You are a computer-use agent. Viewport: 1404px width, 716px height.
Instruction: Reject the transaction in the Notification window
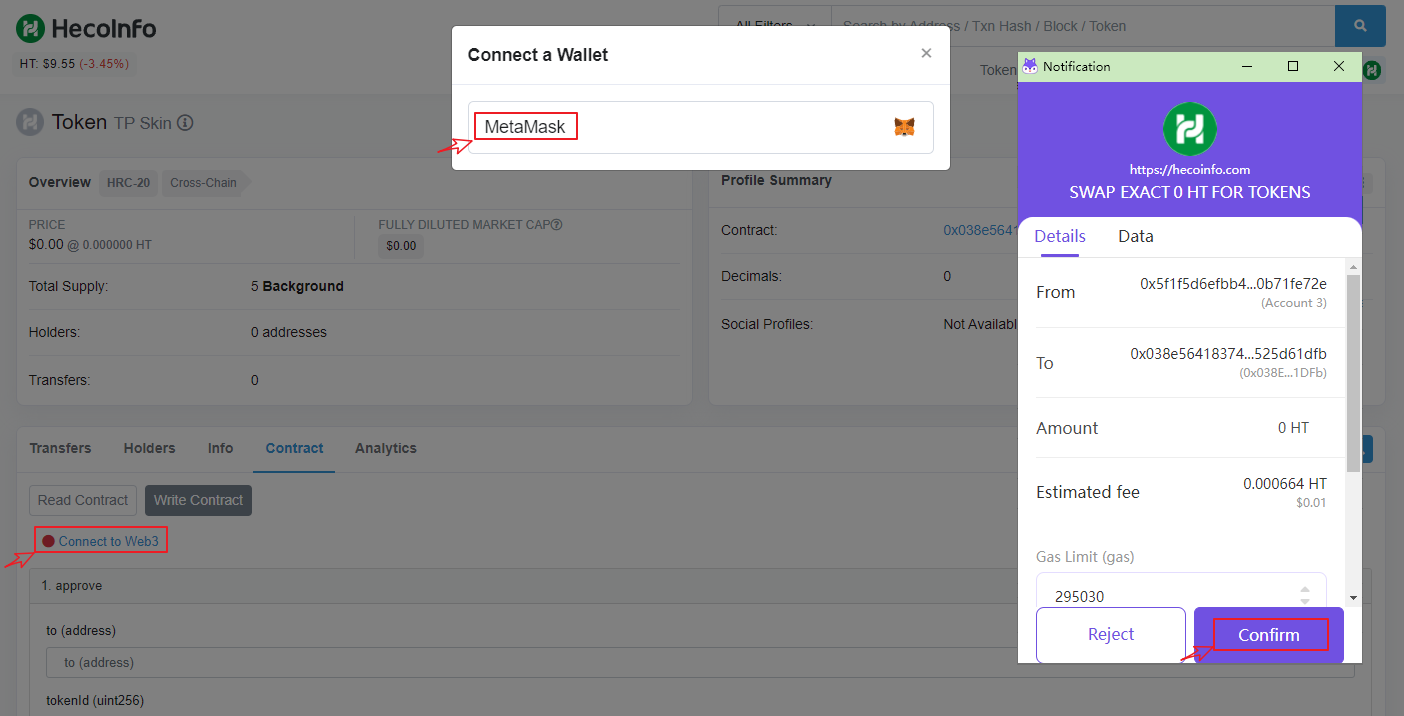1111,635
